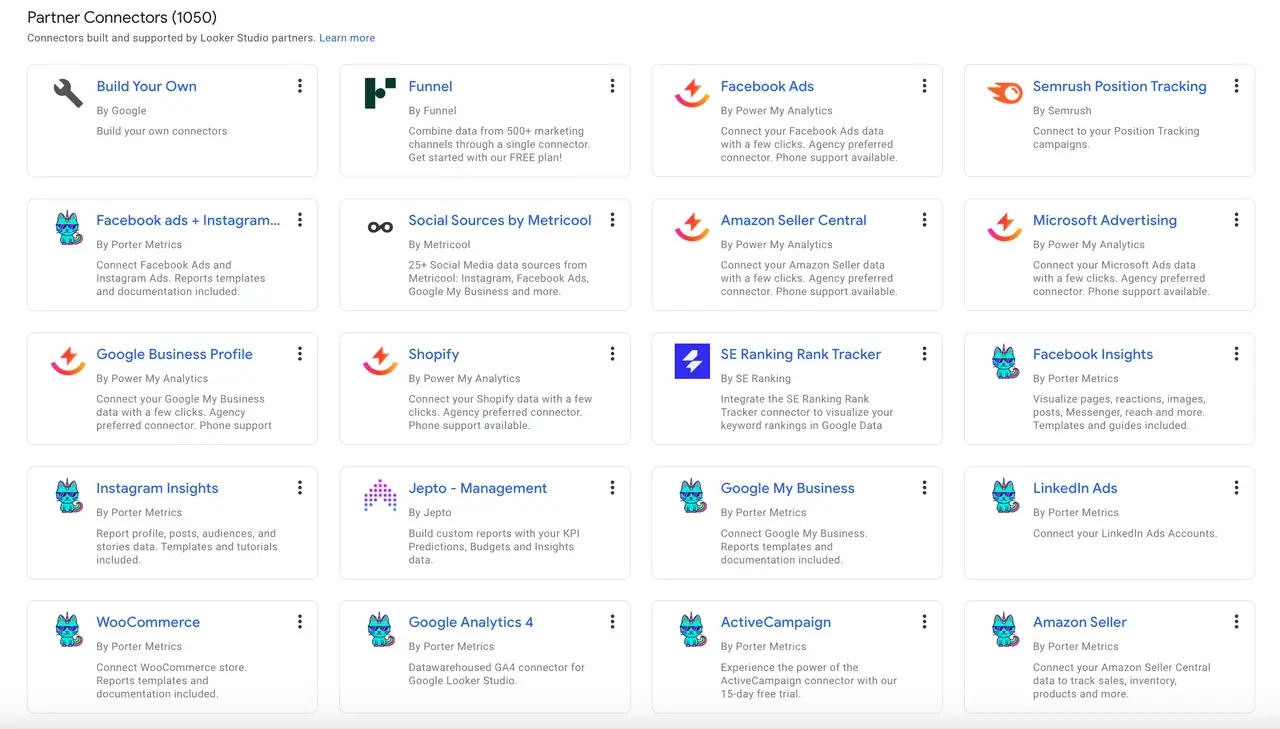Viewport: 1280px width, 729px height.
Task: Open more options for WooCommerce card
Action: point(300,622)
